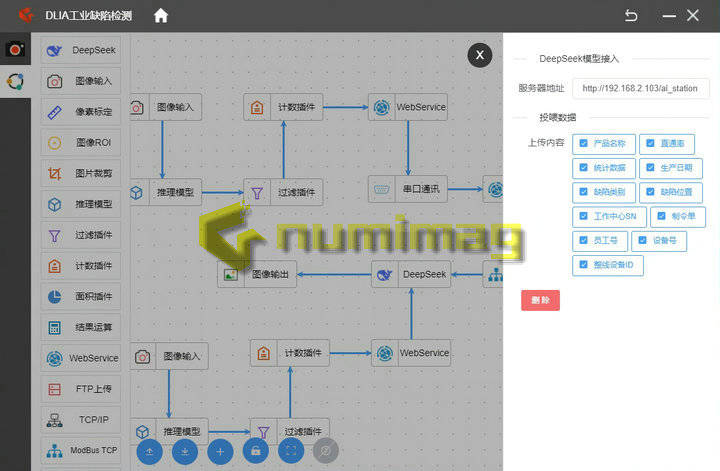Select the DeepSeek component in the palette

(81, 50)
